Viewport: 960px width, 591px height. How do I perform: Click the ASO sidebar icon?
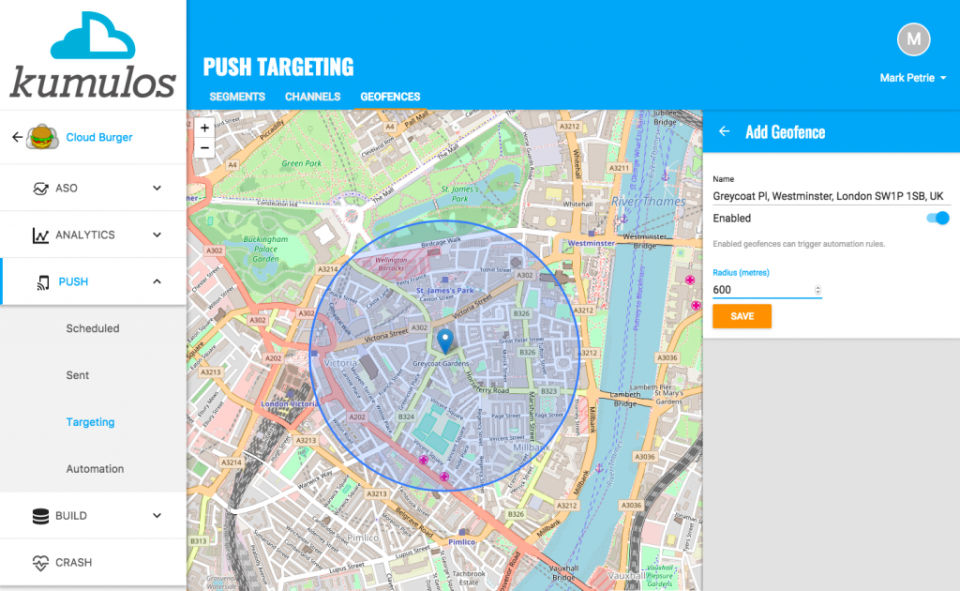tap(40, 188)
